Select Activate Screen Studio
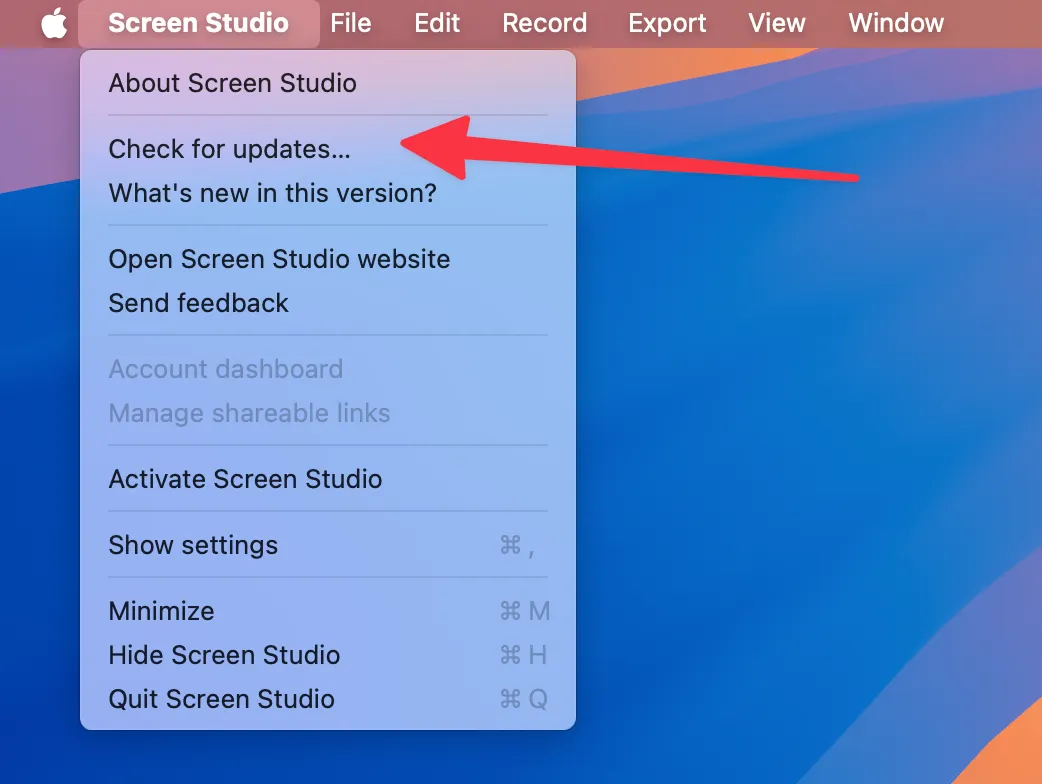Screen dimensions: 1042x784 click(245, 479)
